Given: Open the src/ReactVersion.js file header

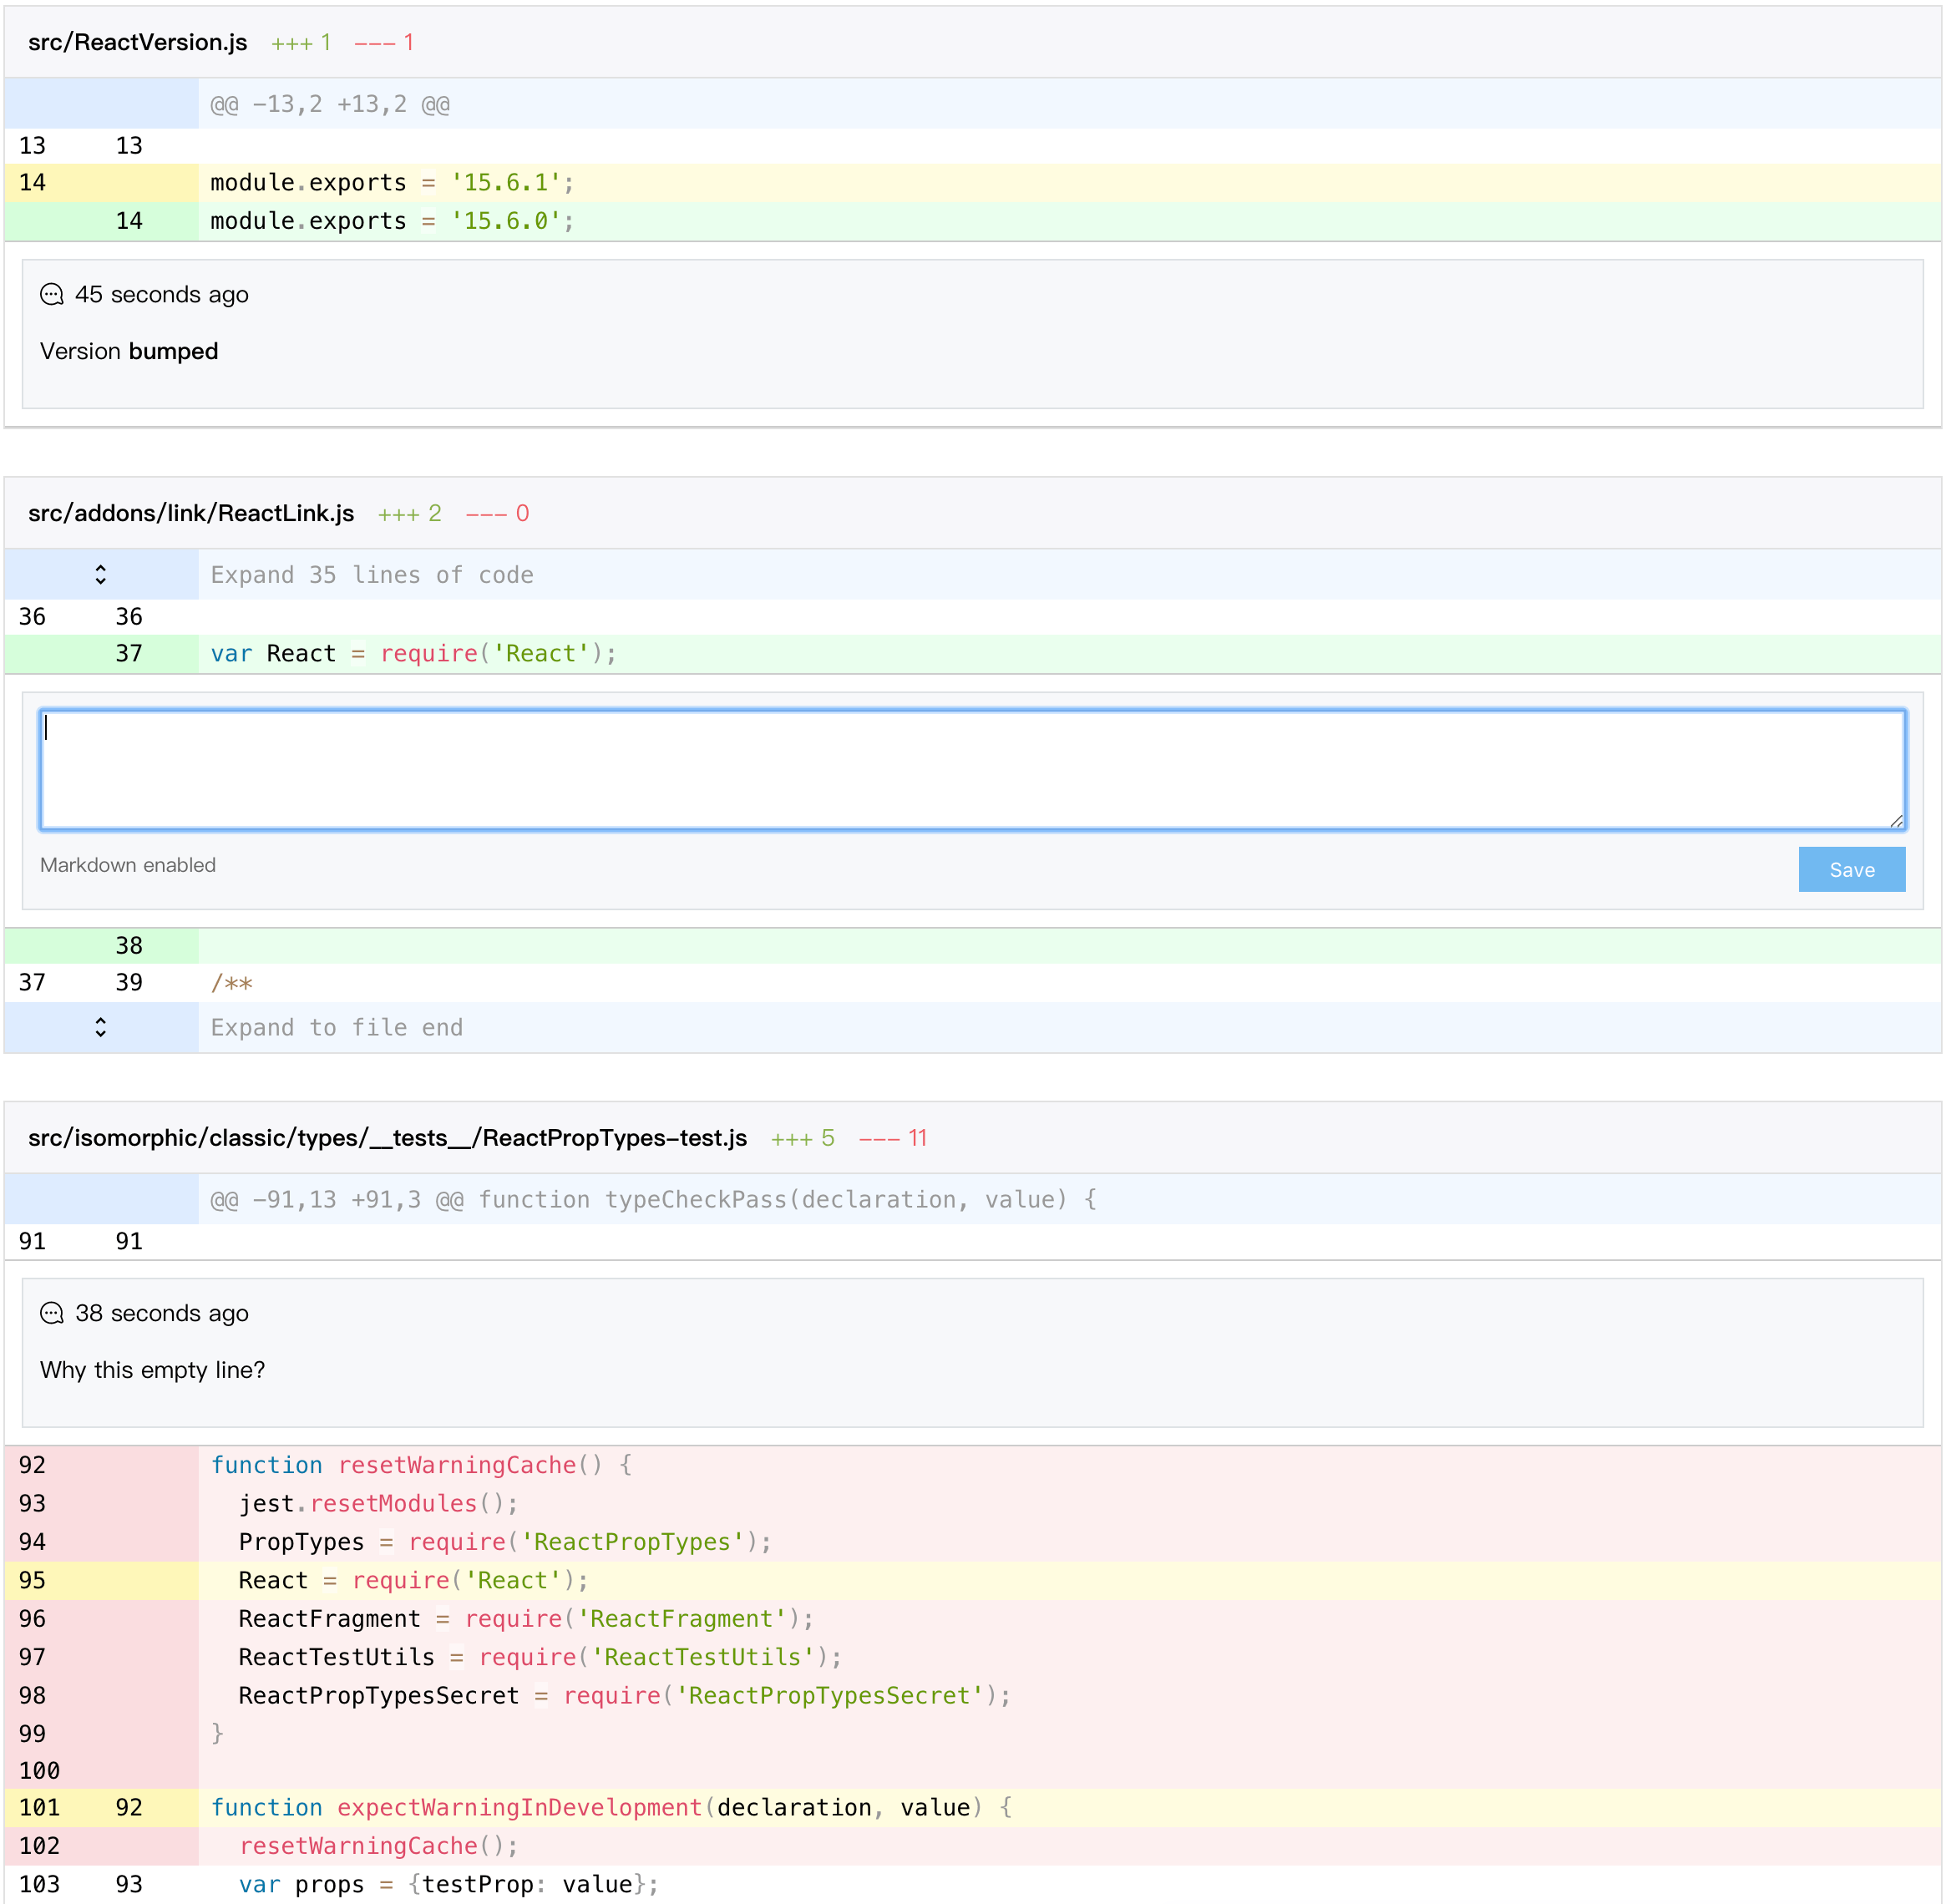Looking at the screenshot, I should click(137, 42).
